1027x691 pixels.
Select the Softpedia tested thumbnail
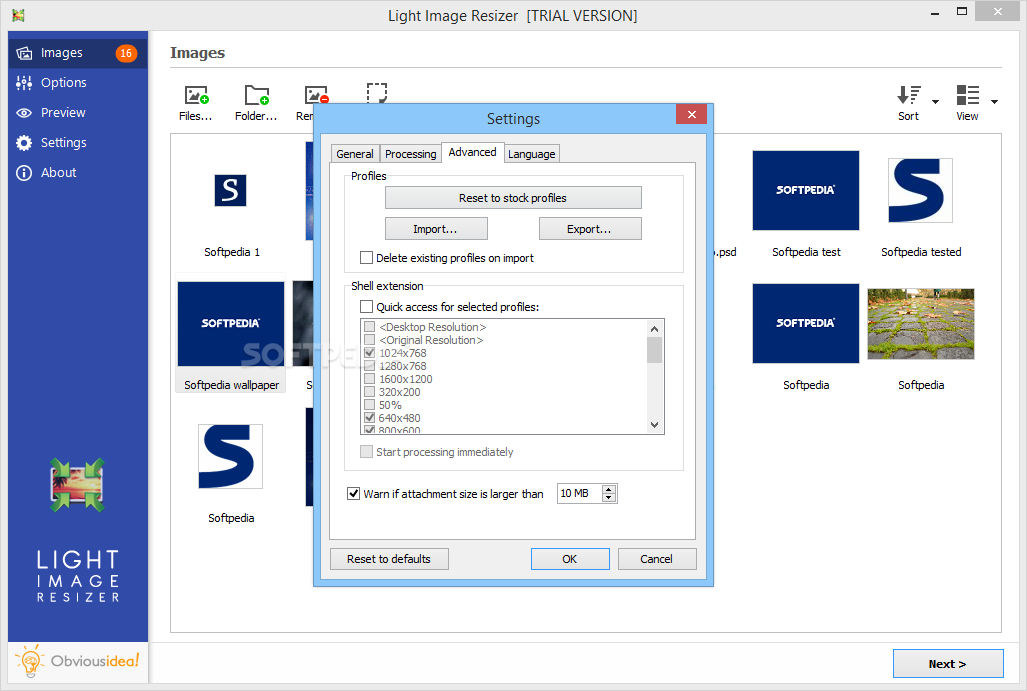pyautogui.click(x=920, y=191)
